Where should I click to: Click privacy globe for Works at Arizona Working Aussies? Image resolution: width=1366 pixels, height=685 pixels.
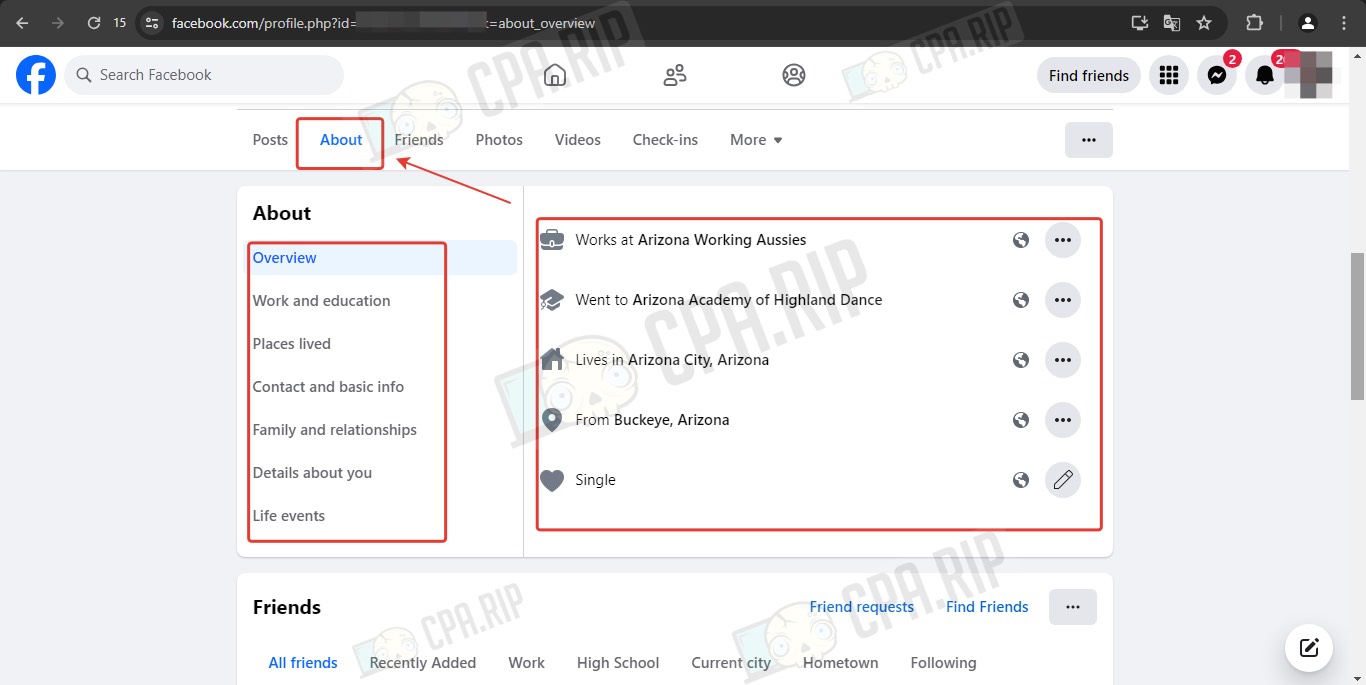point(1021,240)
